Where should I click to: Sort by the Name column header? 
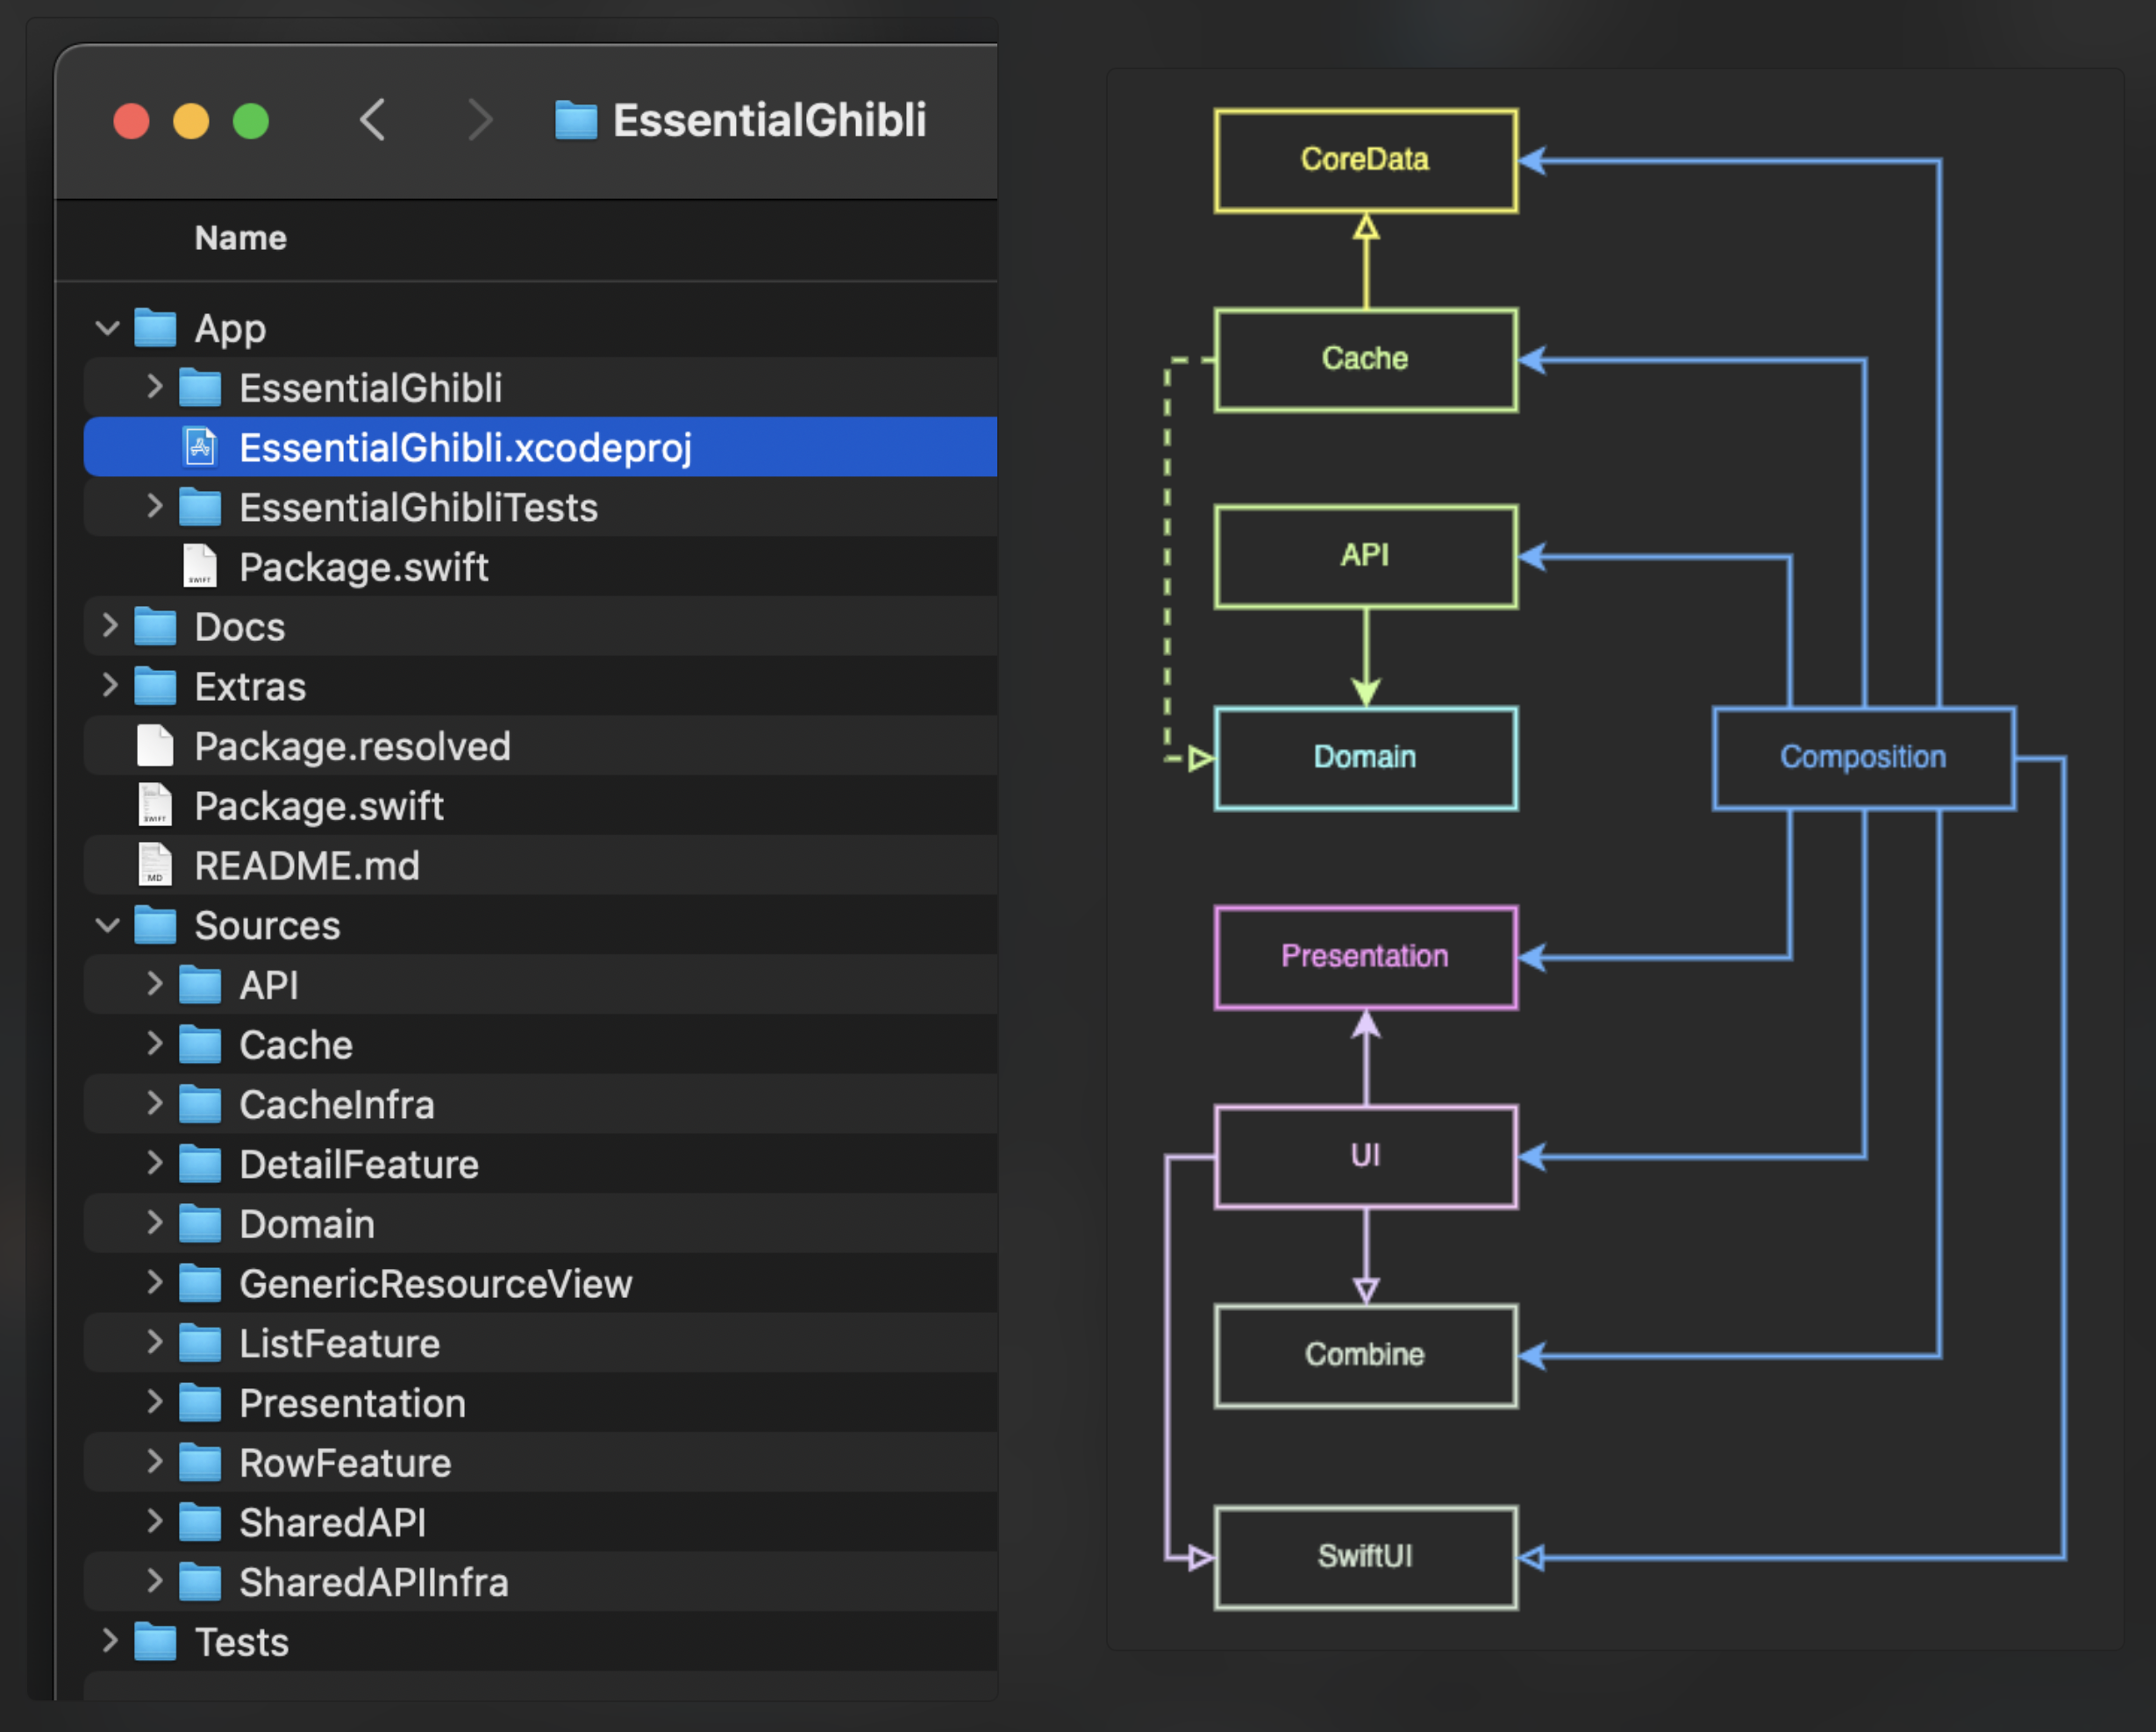240,238
